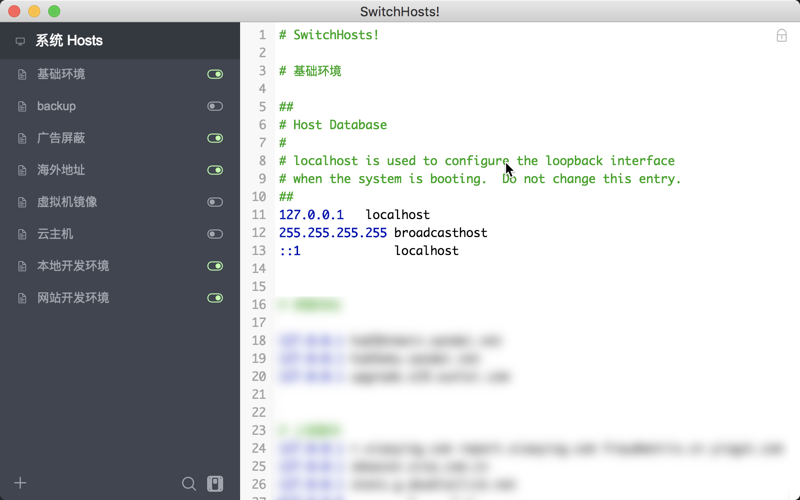The height and width of the screenshot is (500, 800).
Task: Click the '# Host Database' comment line
Action: pos(333,124)
